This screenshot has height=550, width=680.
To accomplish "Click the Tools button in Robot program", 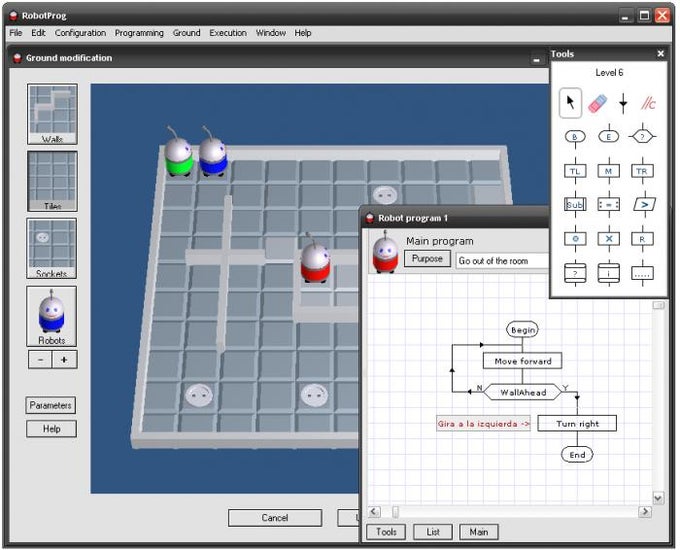I will tap(386, 532).
